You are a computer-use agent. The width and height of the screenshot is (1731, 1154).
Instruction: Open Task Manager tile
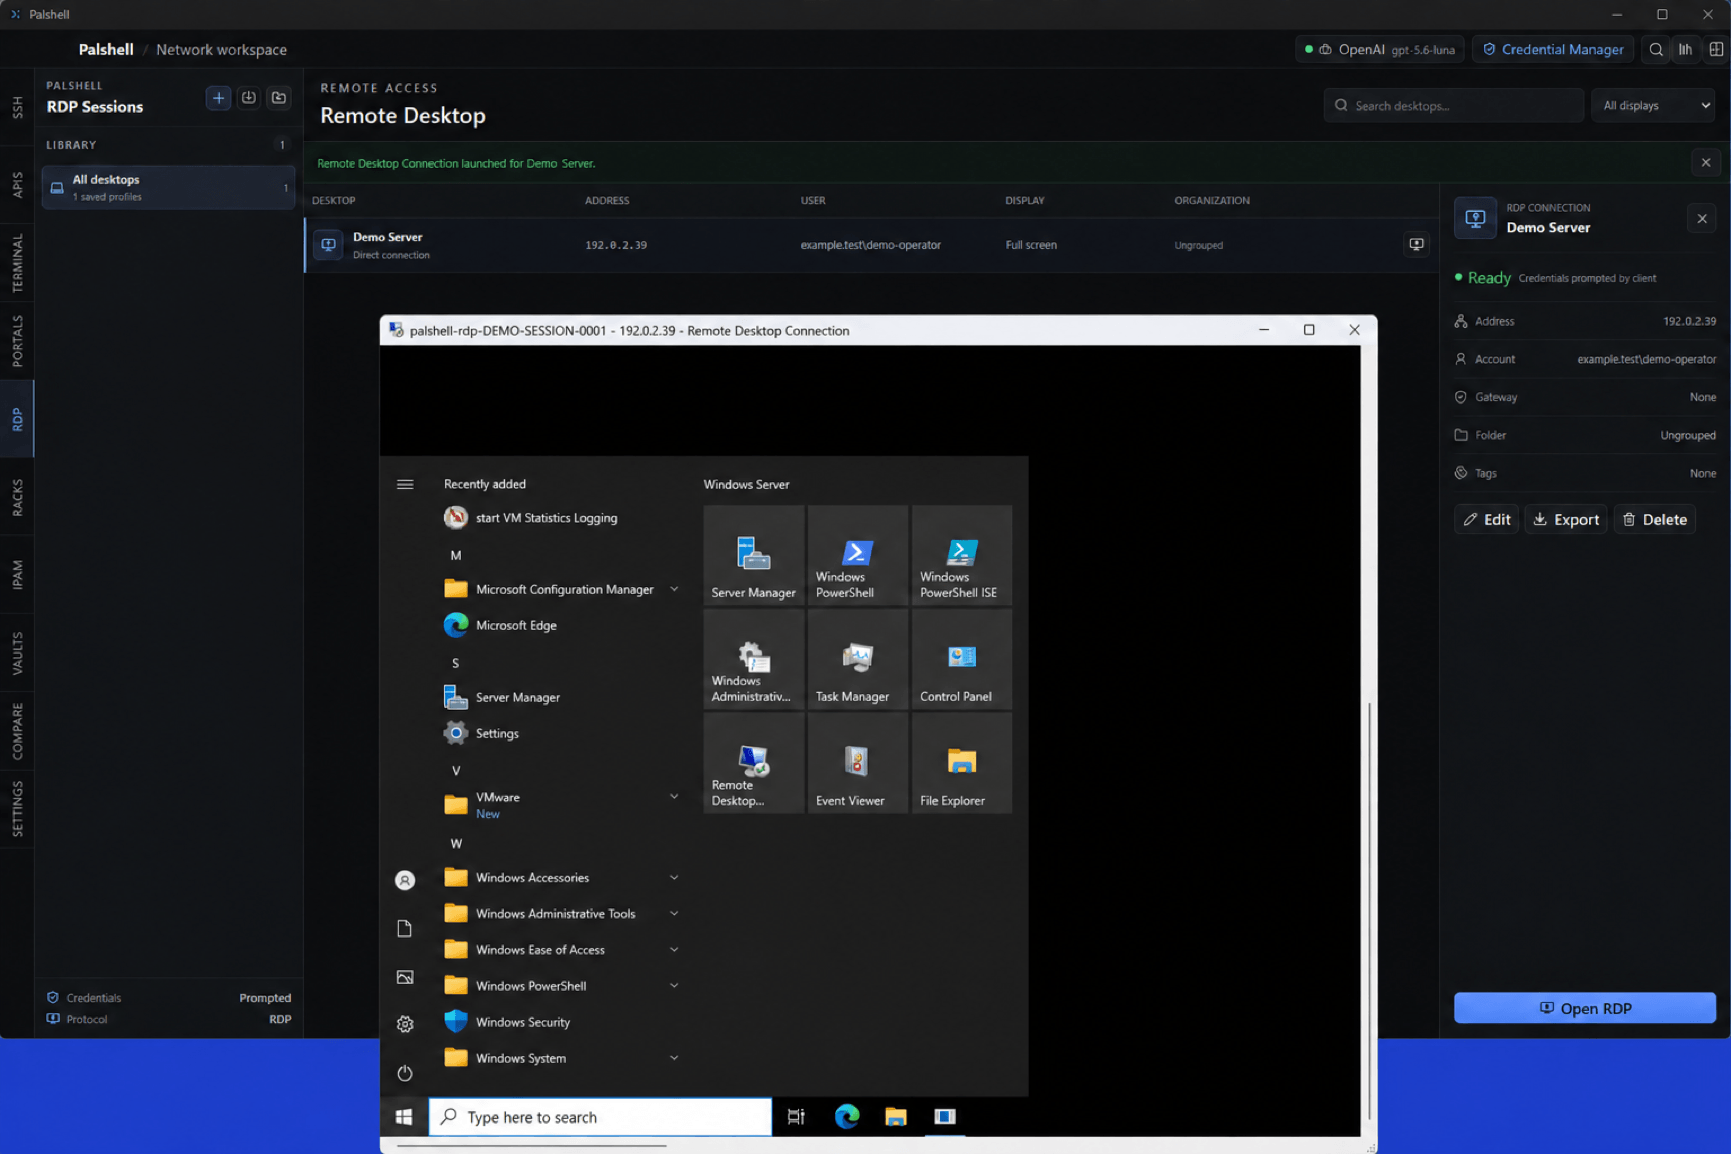[857, 658]
